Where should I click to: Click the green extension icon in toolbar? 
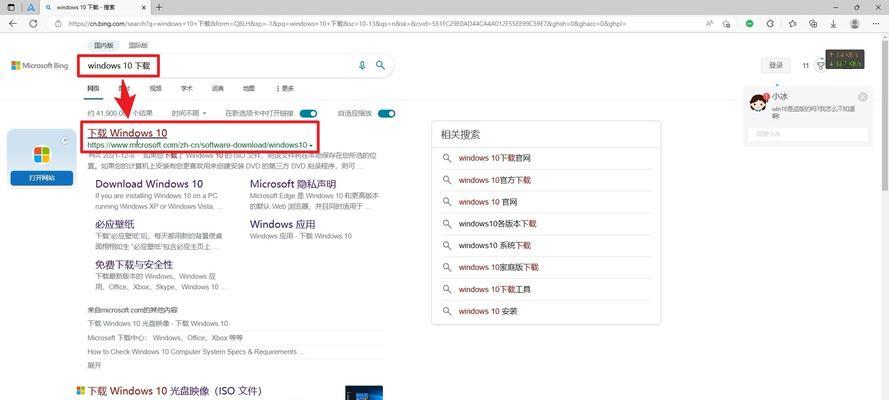click(x=750, y=24)
